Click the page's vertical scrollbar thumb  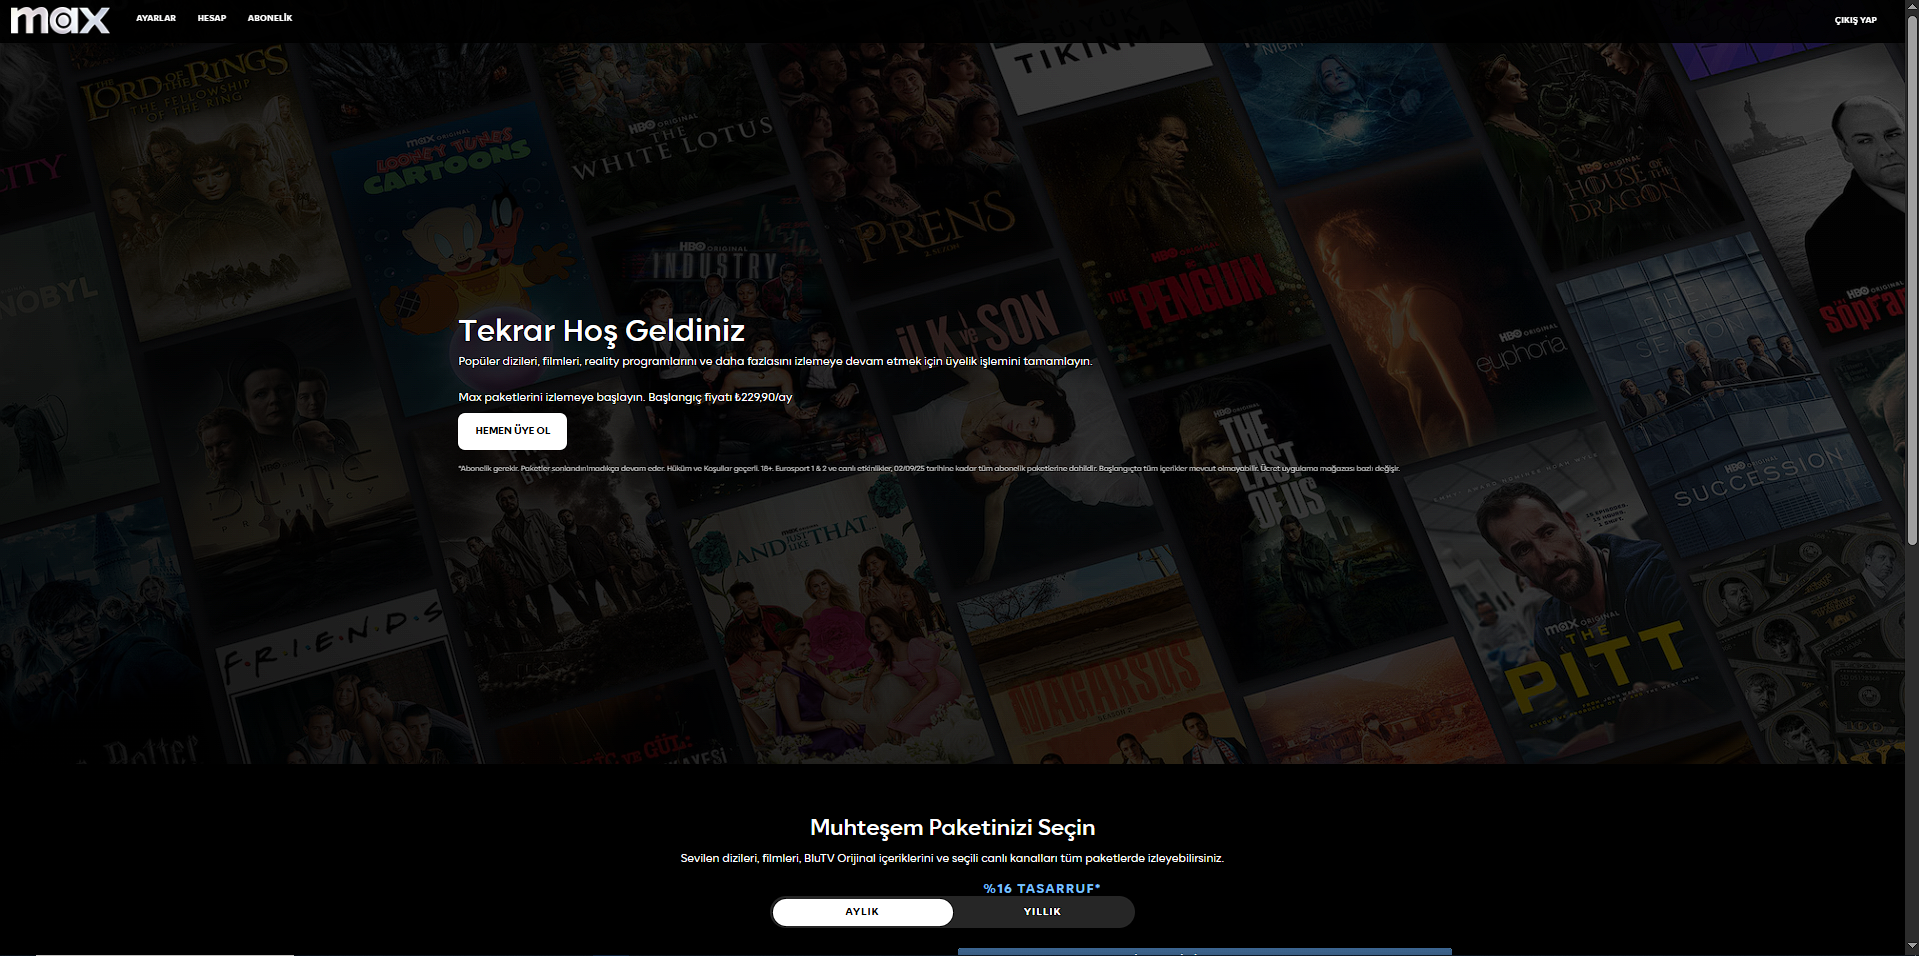1912,280
